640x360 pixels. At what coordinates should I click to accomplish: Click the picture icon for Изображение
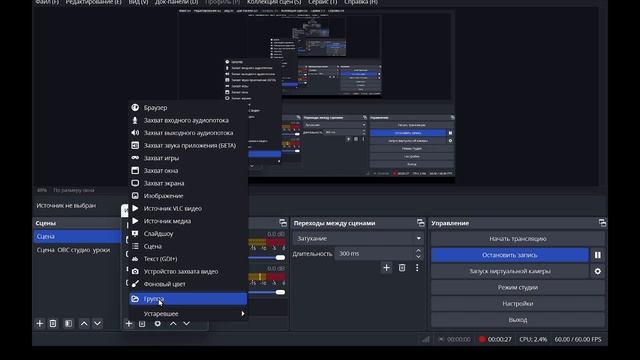coord(135,196)
